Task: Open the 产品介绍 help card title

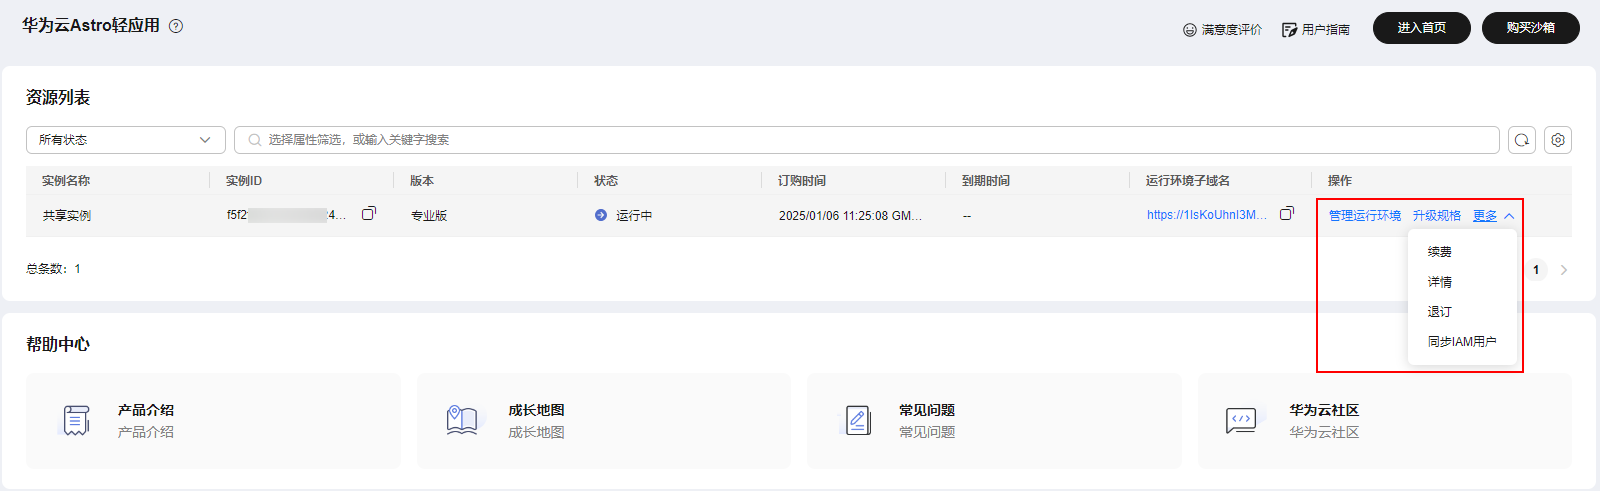Action: tap(146, 410)
